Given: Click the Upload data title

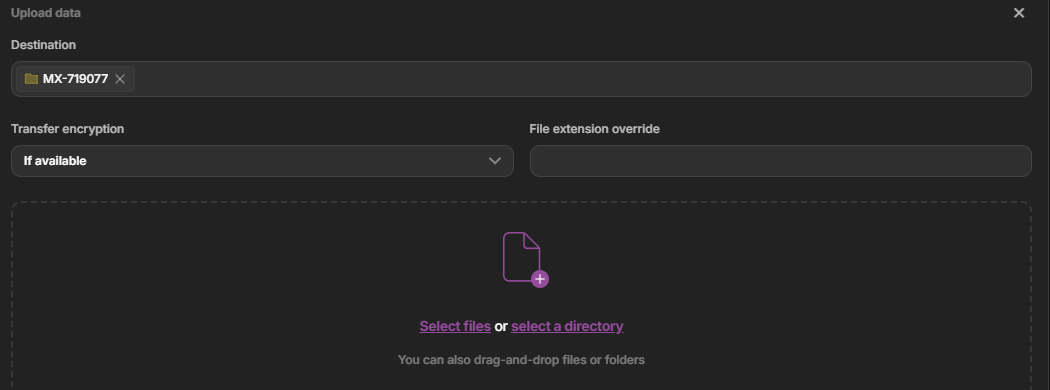Looking at the screenshot, I should (46, 13).
